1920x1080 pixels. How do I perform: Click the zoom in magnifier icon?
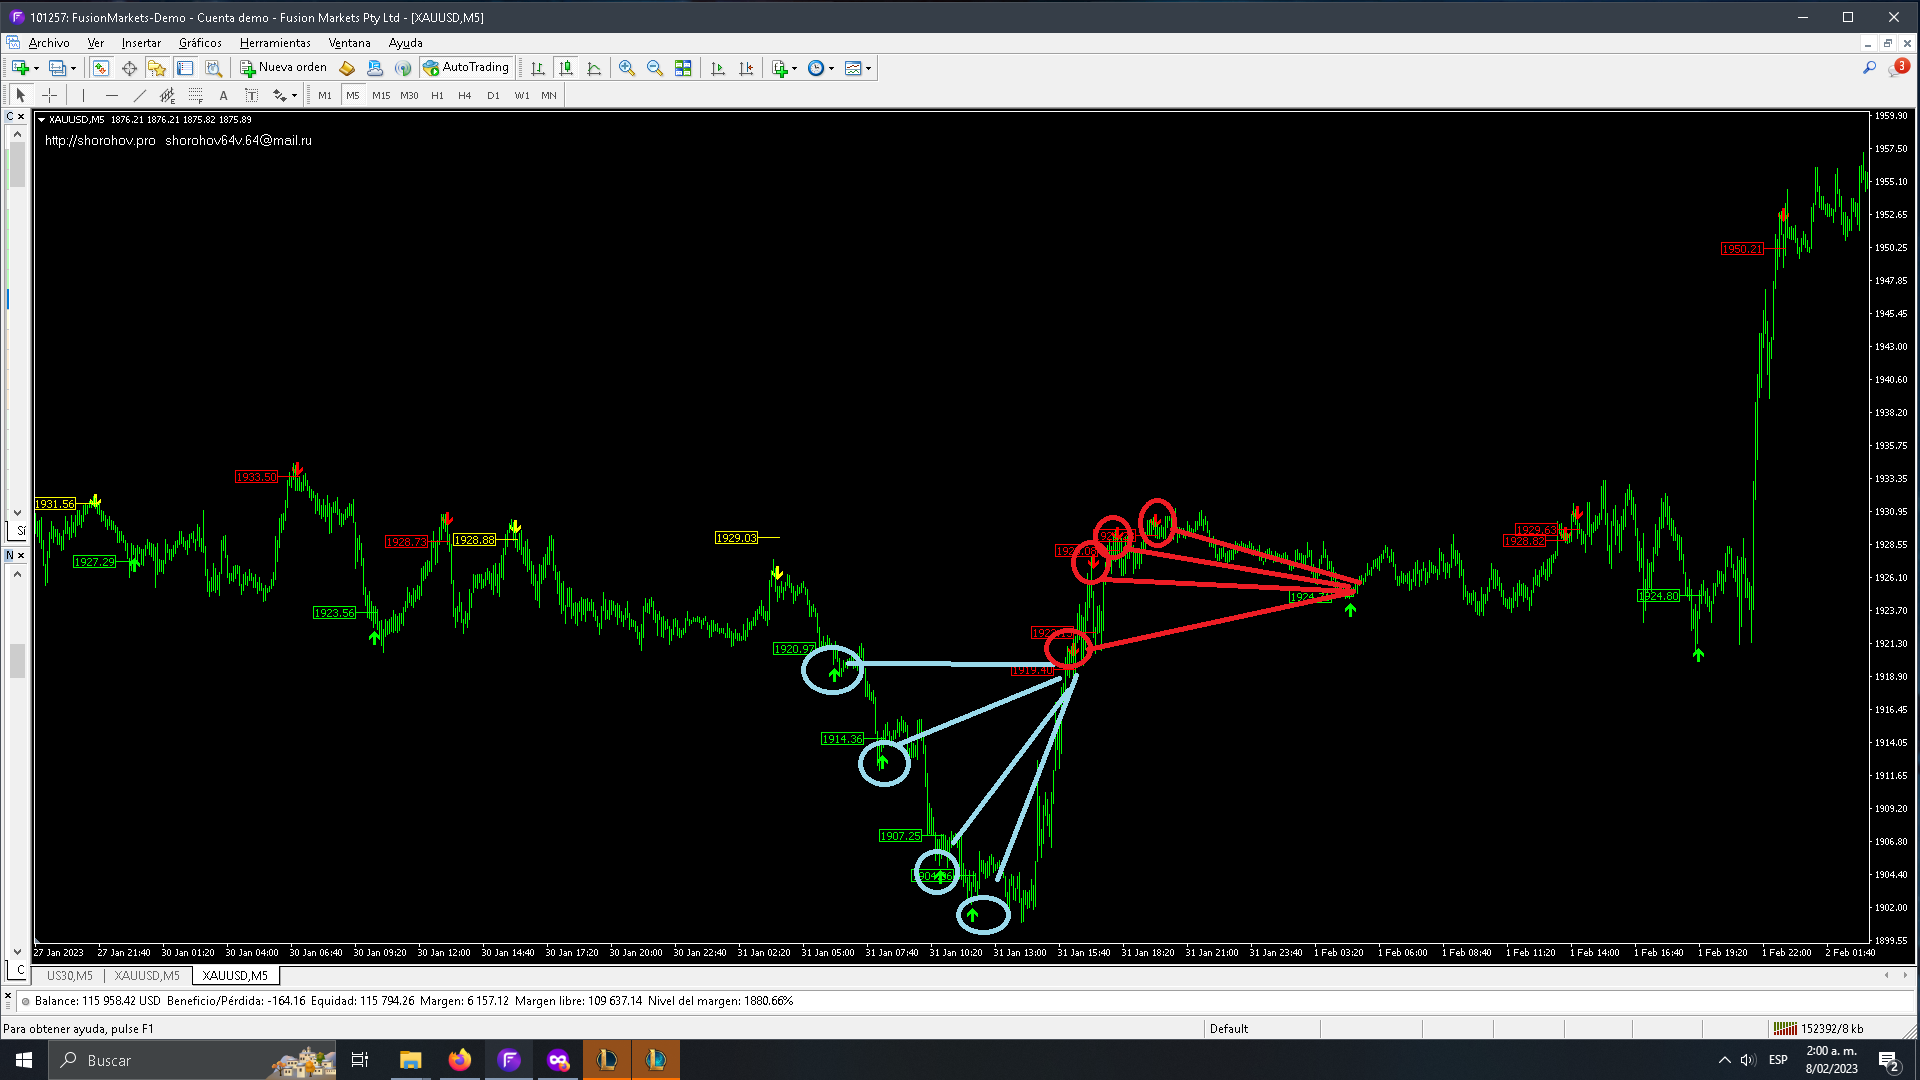pyautogui.click(x=627, y=68)
